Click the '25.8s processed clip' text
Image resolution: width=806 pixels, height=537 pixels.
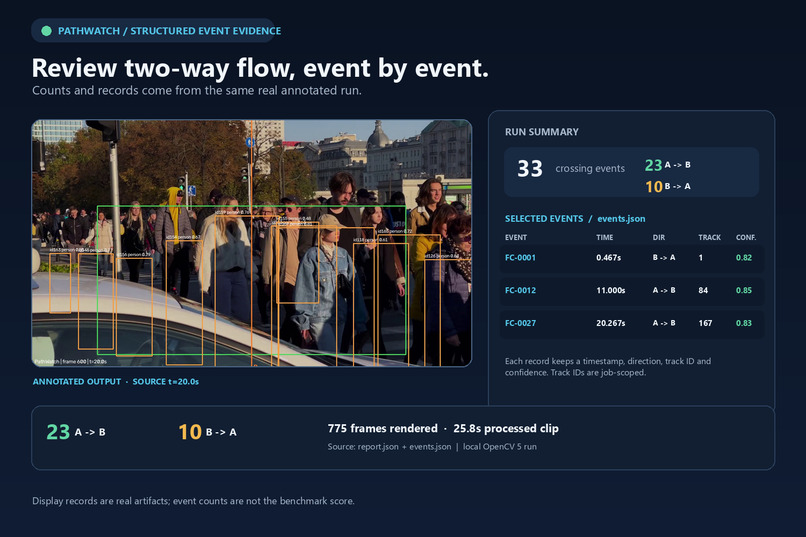(506, 429)
